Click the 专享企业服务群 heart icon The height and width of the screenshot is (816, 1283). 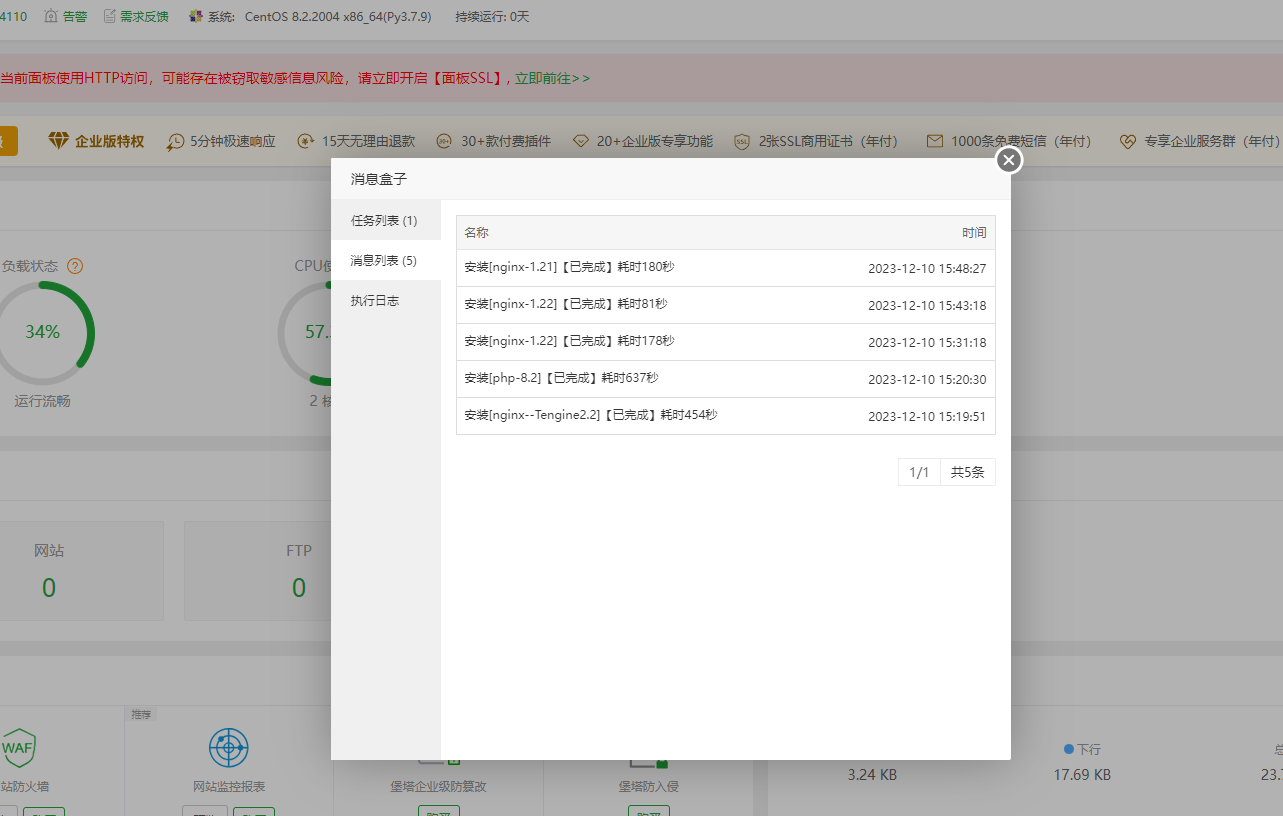click(x=1128, y=141)
